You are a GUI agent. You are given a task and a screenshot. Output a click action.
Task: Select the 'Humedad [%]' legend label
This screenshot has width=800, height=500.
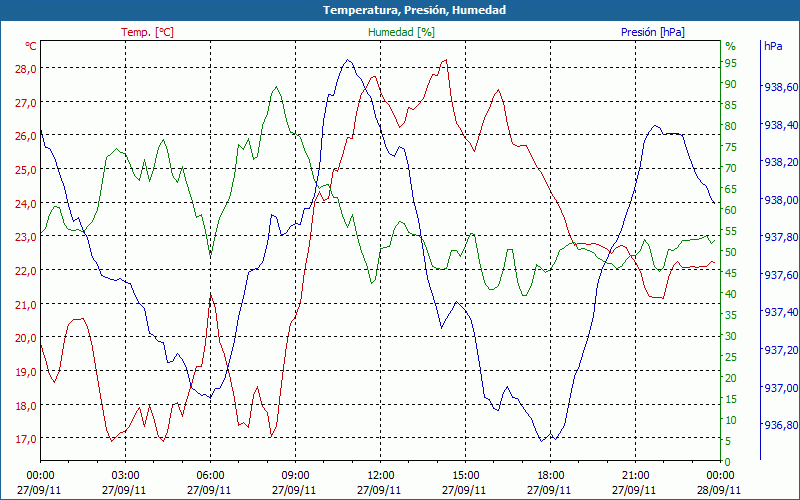(401, 32)
